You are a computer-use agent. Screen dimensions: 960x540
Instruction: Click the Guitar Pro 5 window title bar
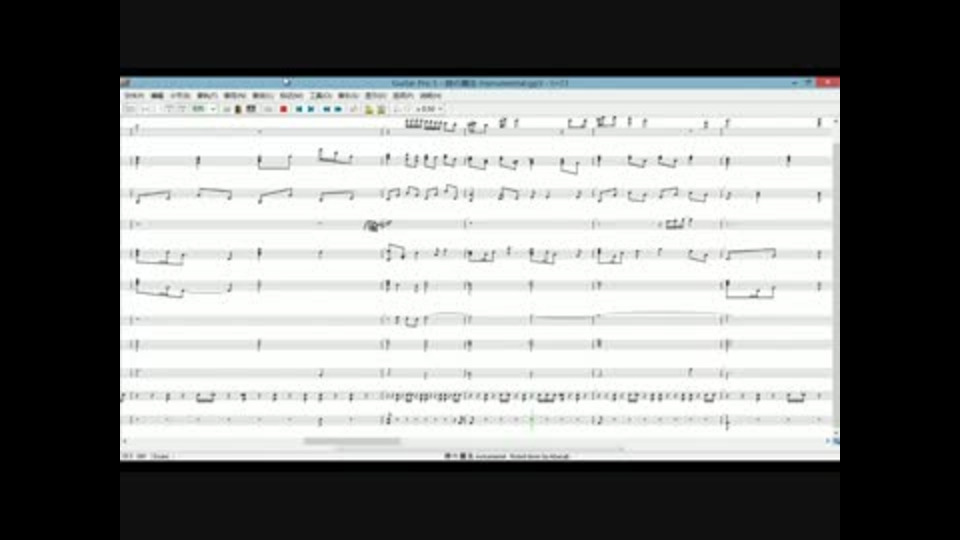coord(479,83)
